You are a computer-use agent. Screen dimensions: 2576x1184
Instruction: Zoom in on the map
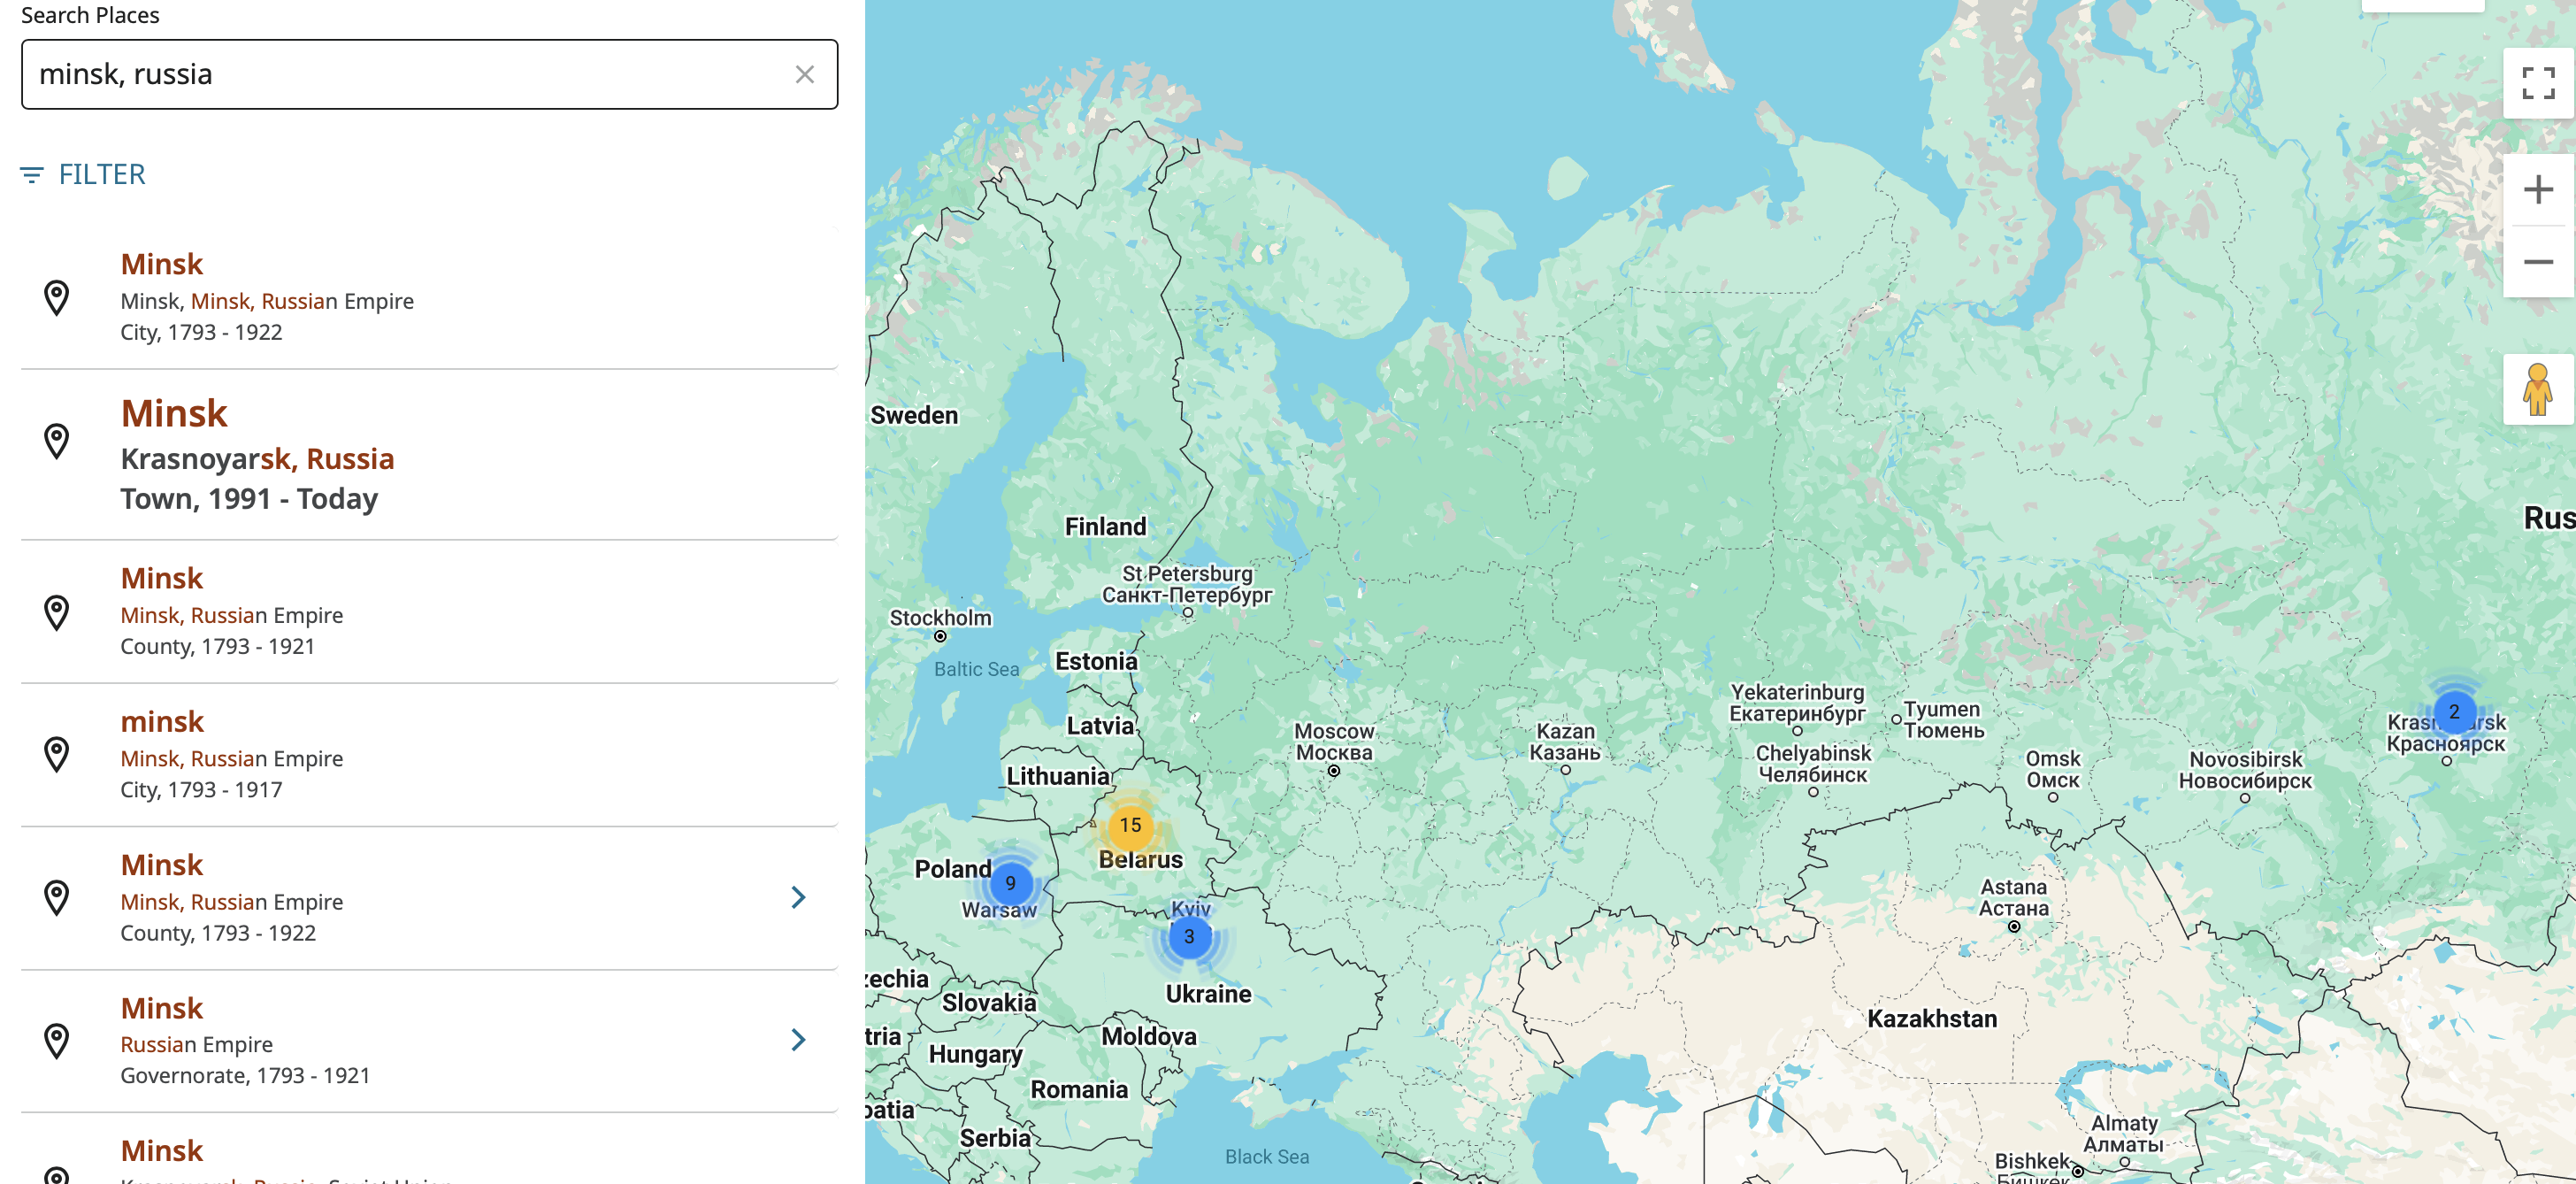tap(2537, 190)
